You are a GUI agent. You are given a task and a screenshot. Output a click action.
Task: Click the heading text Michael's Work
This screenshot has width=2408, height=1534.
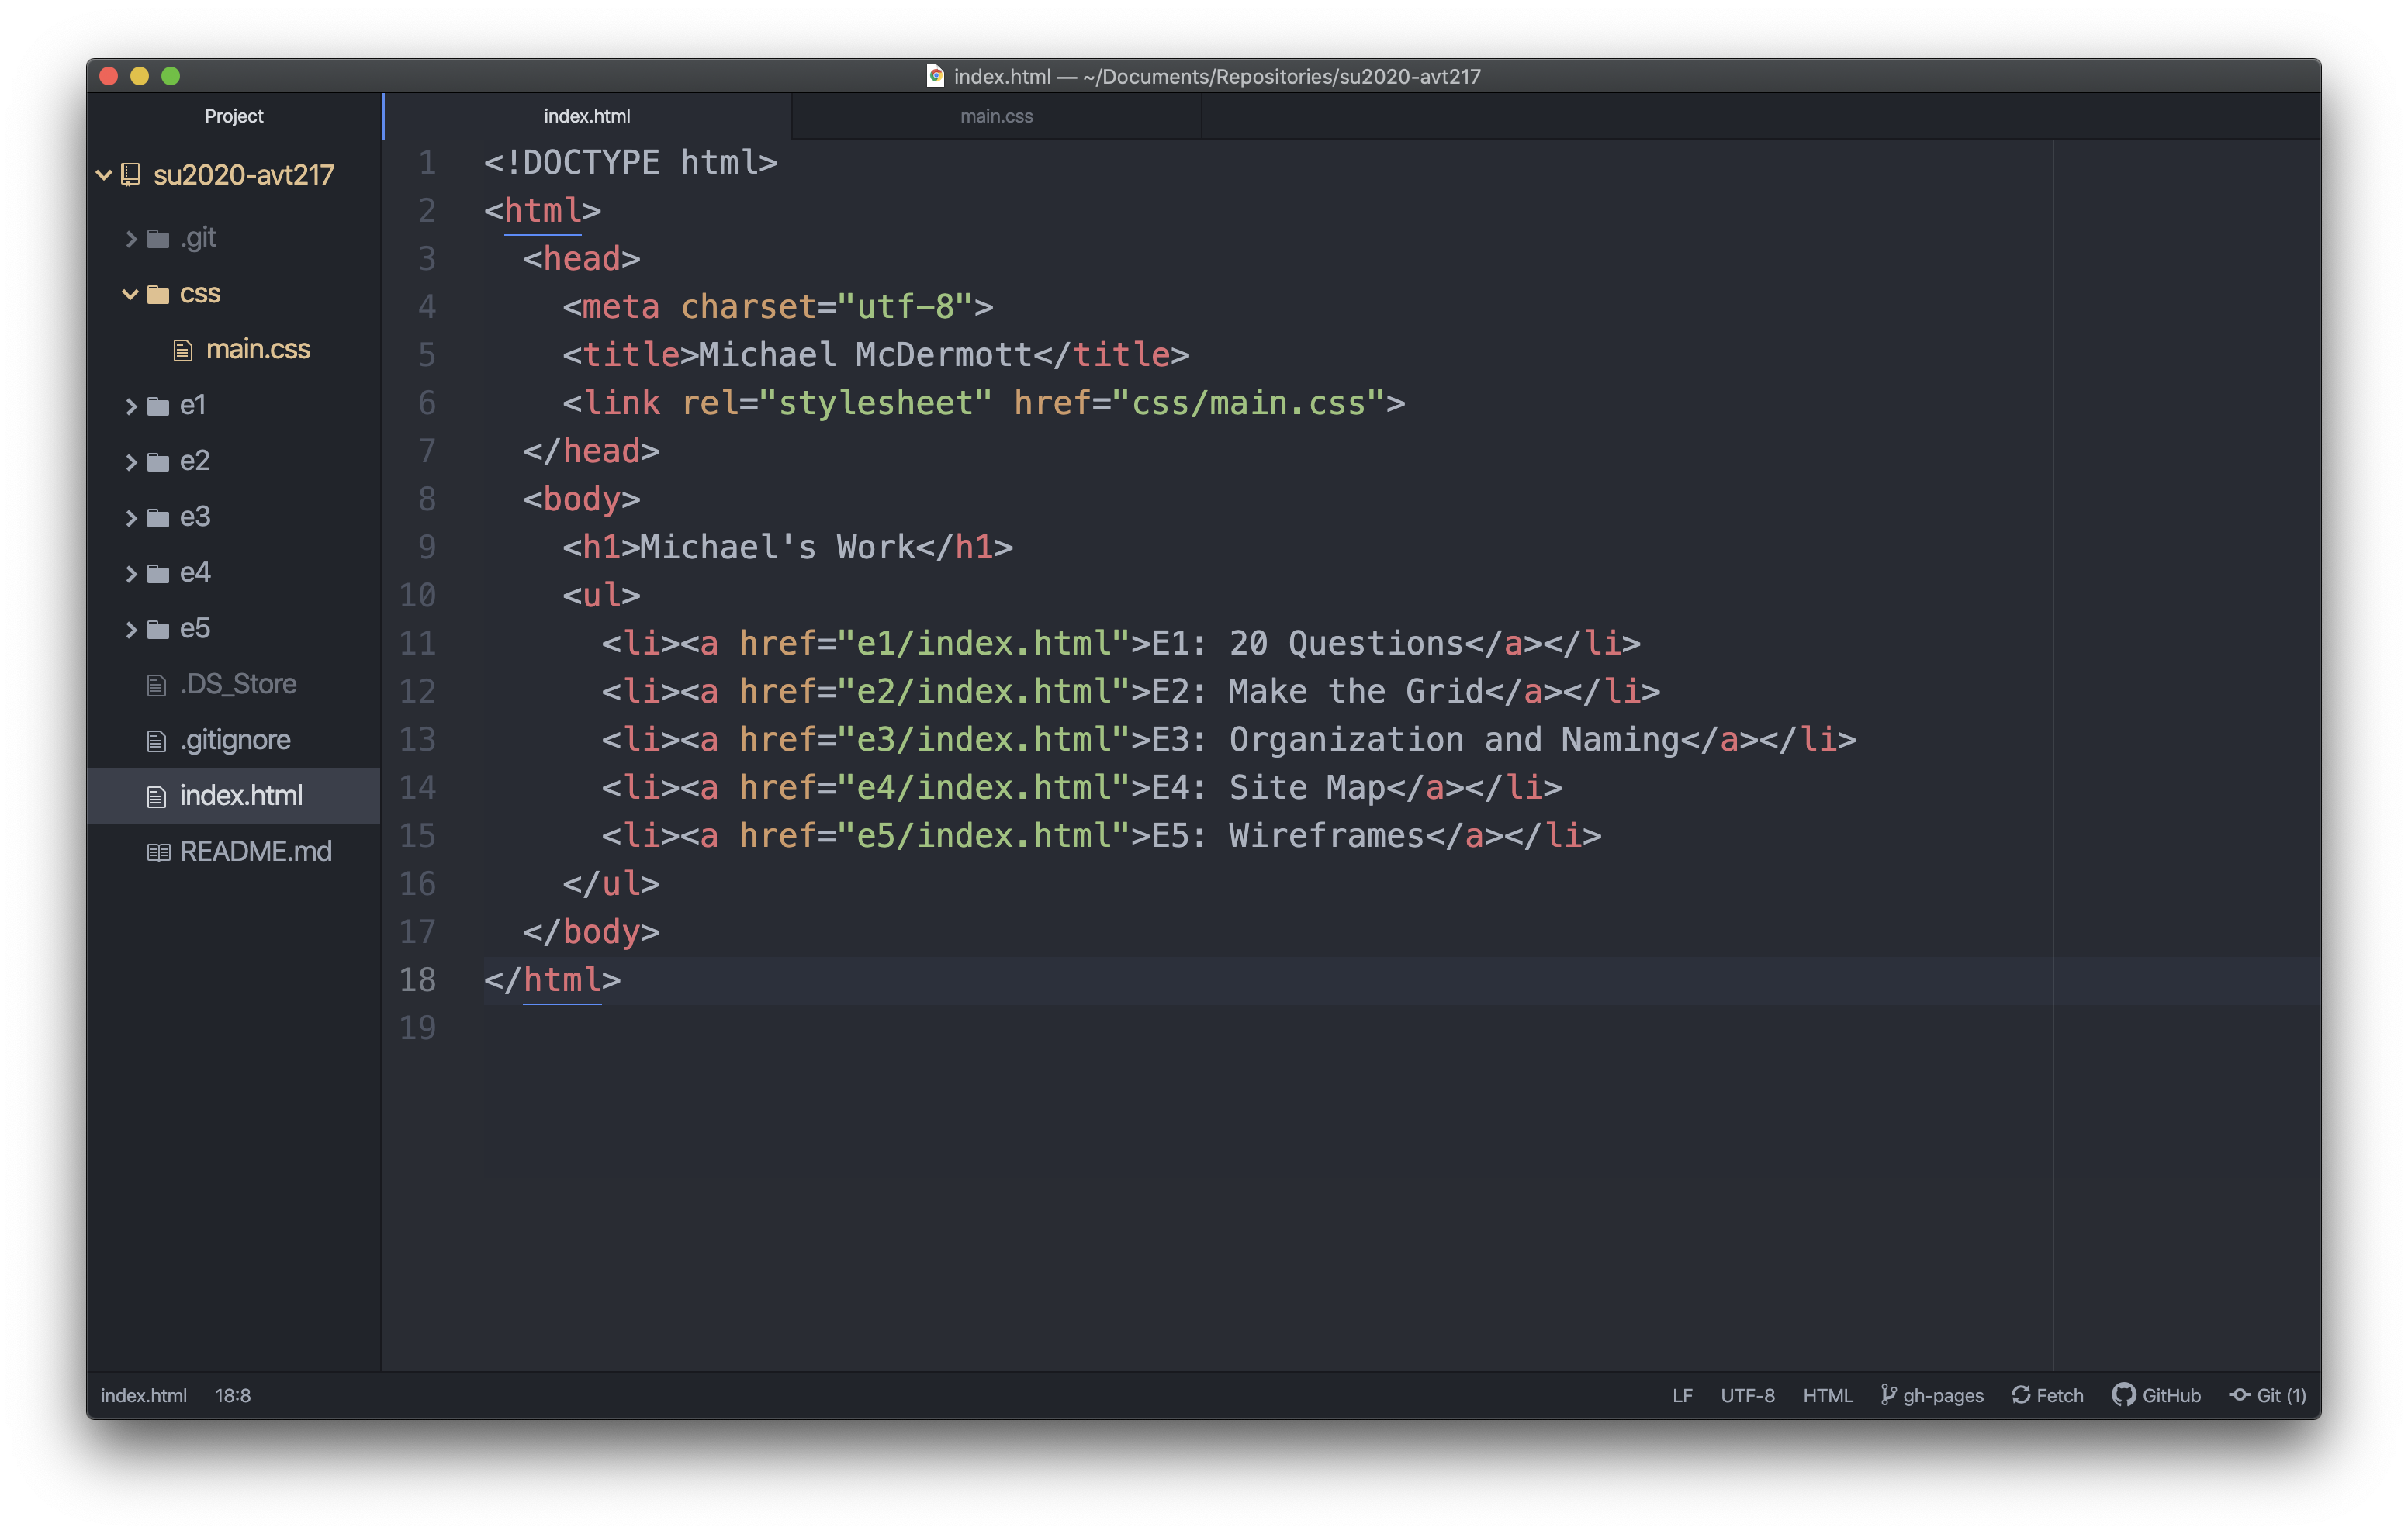777,548
